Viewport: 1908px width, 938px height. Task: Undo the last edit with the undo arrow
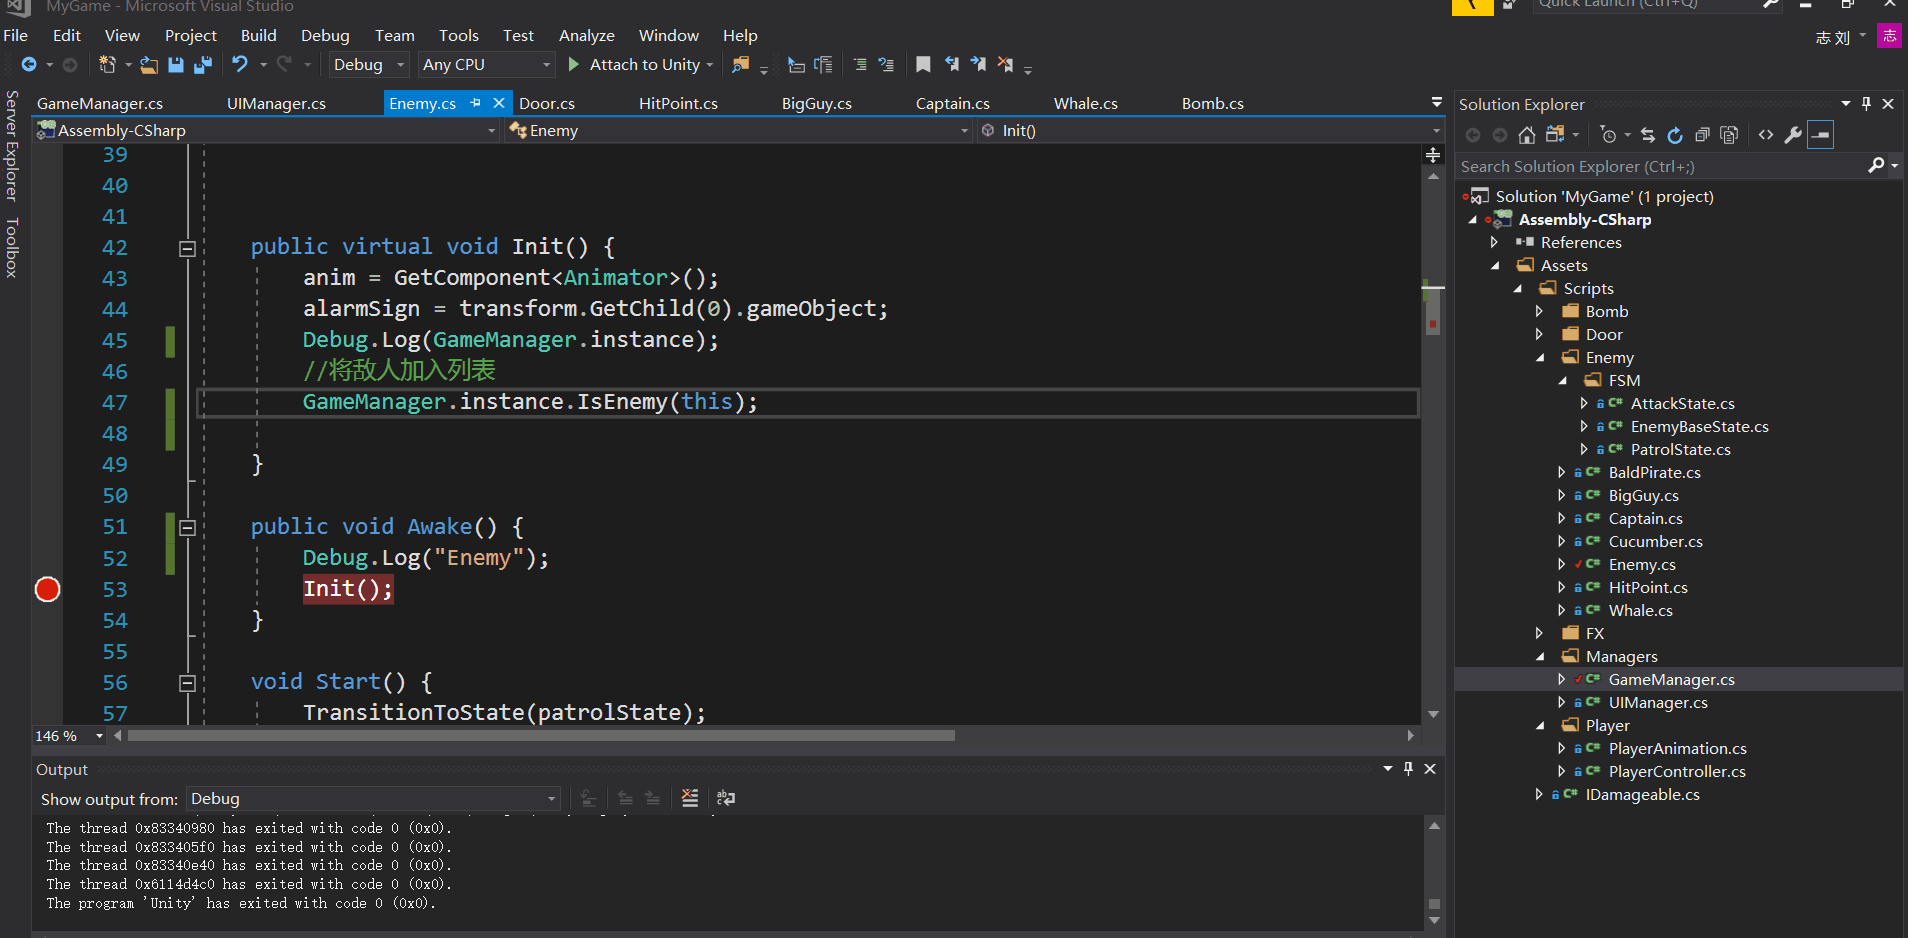(240, 65)
